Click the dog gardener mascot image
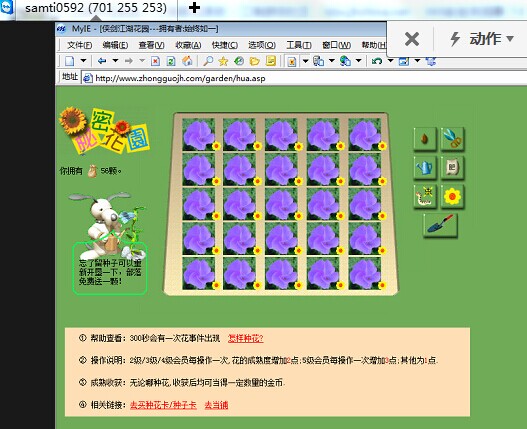This screenshot has width=527, height=429. pos(107,225)
